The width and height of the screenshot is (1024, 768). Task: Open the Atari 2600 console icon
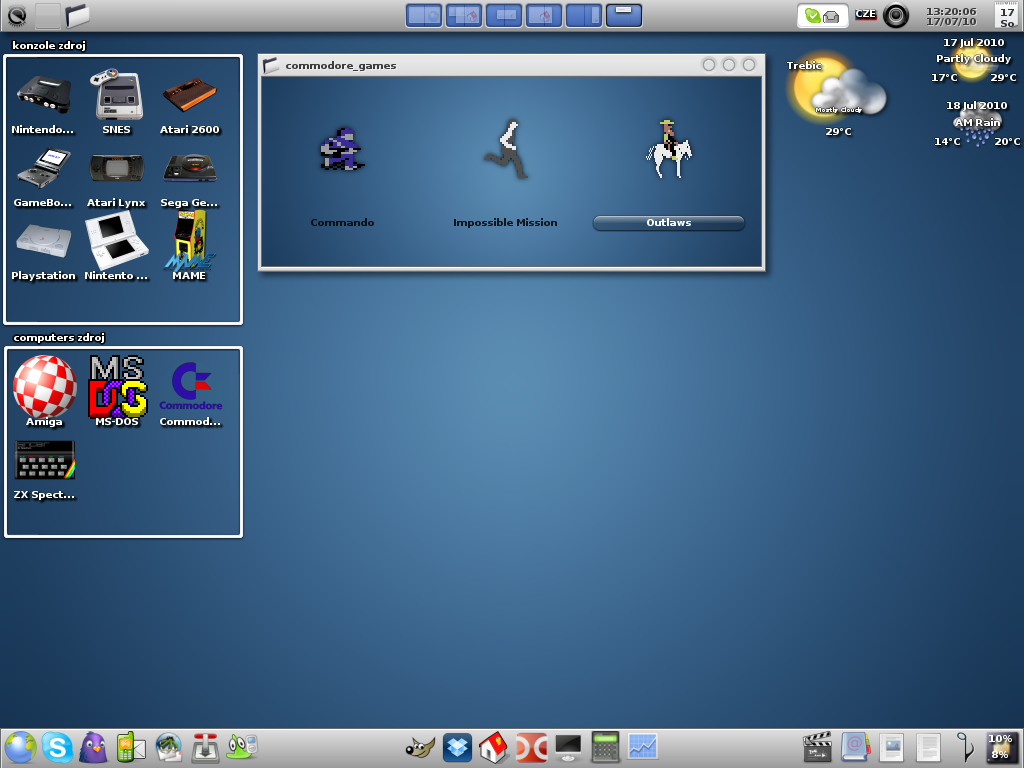point(189,96)
